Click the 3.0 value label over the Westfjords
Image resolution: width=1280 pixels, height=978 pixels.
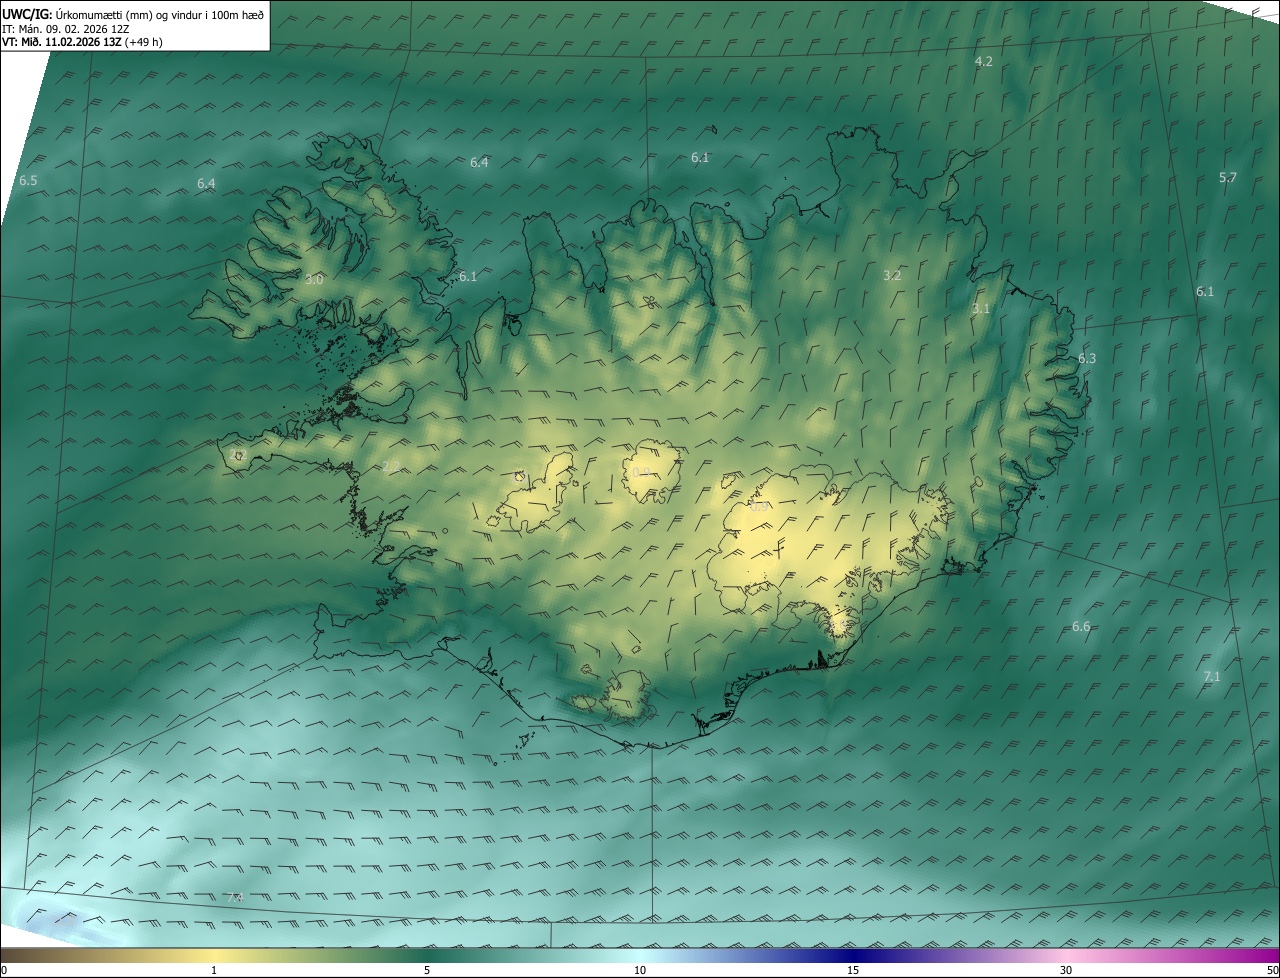314,280
